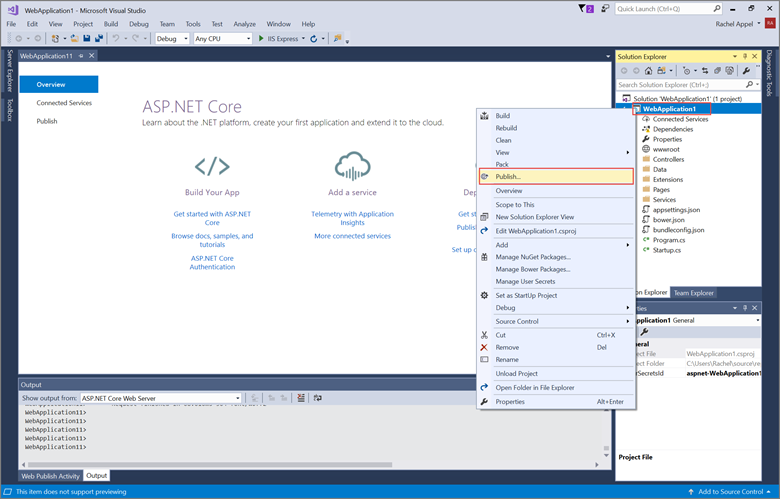Select Publish... in the context menu
The image size is (780, 499).
(x=556, y=177)
